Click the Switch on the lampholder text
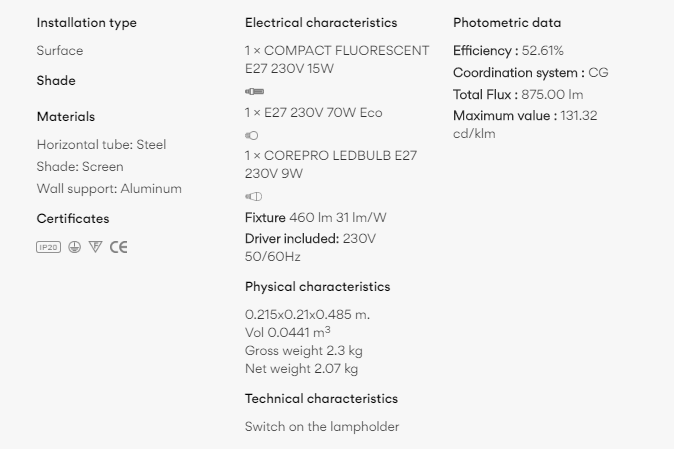Image resolution: width=674 pixels, height=449 pixels. (x=322, y=427)
